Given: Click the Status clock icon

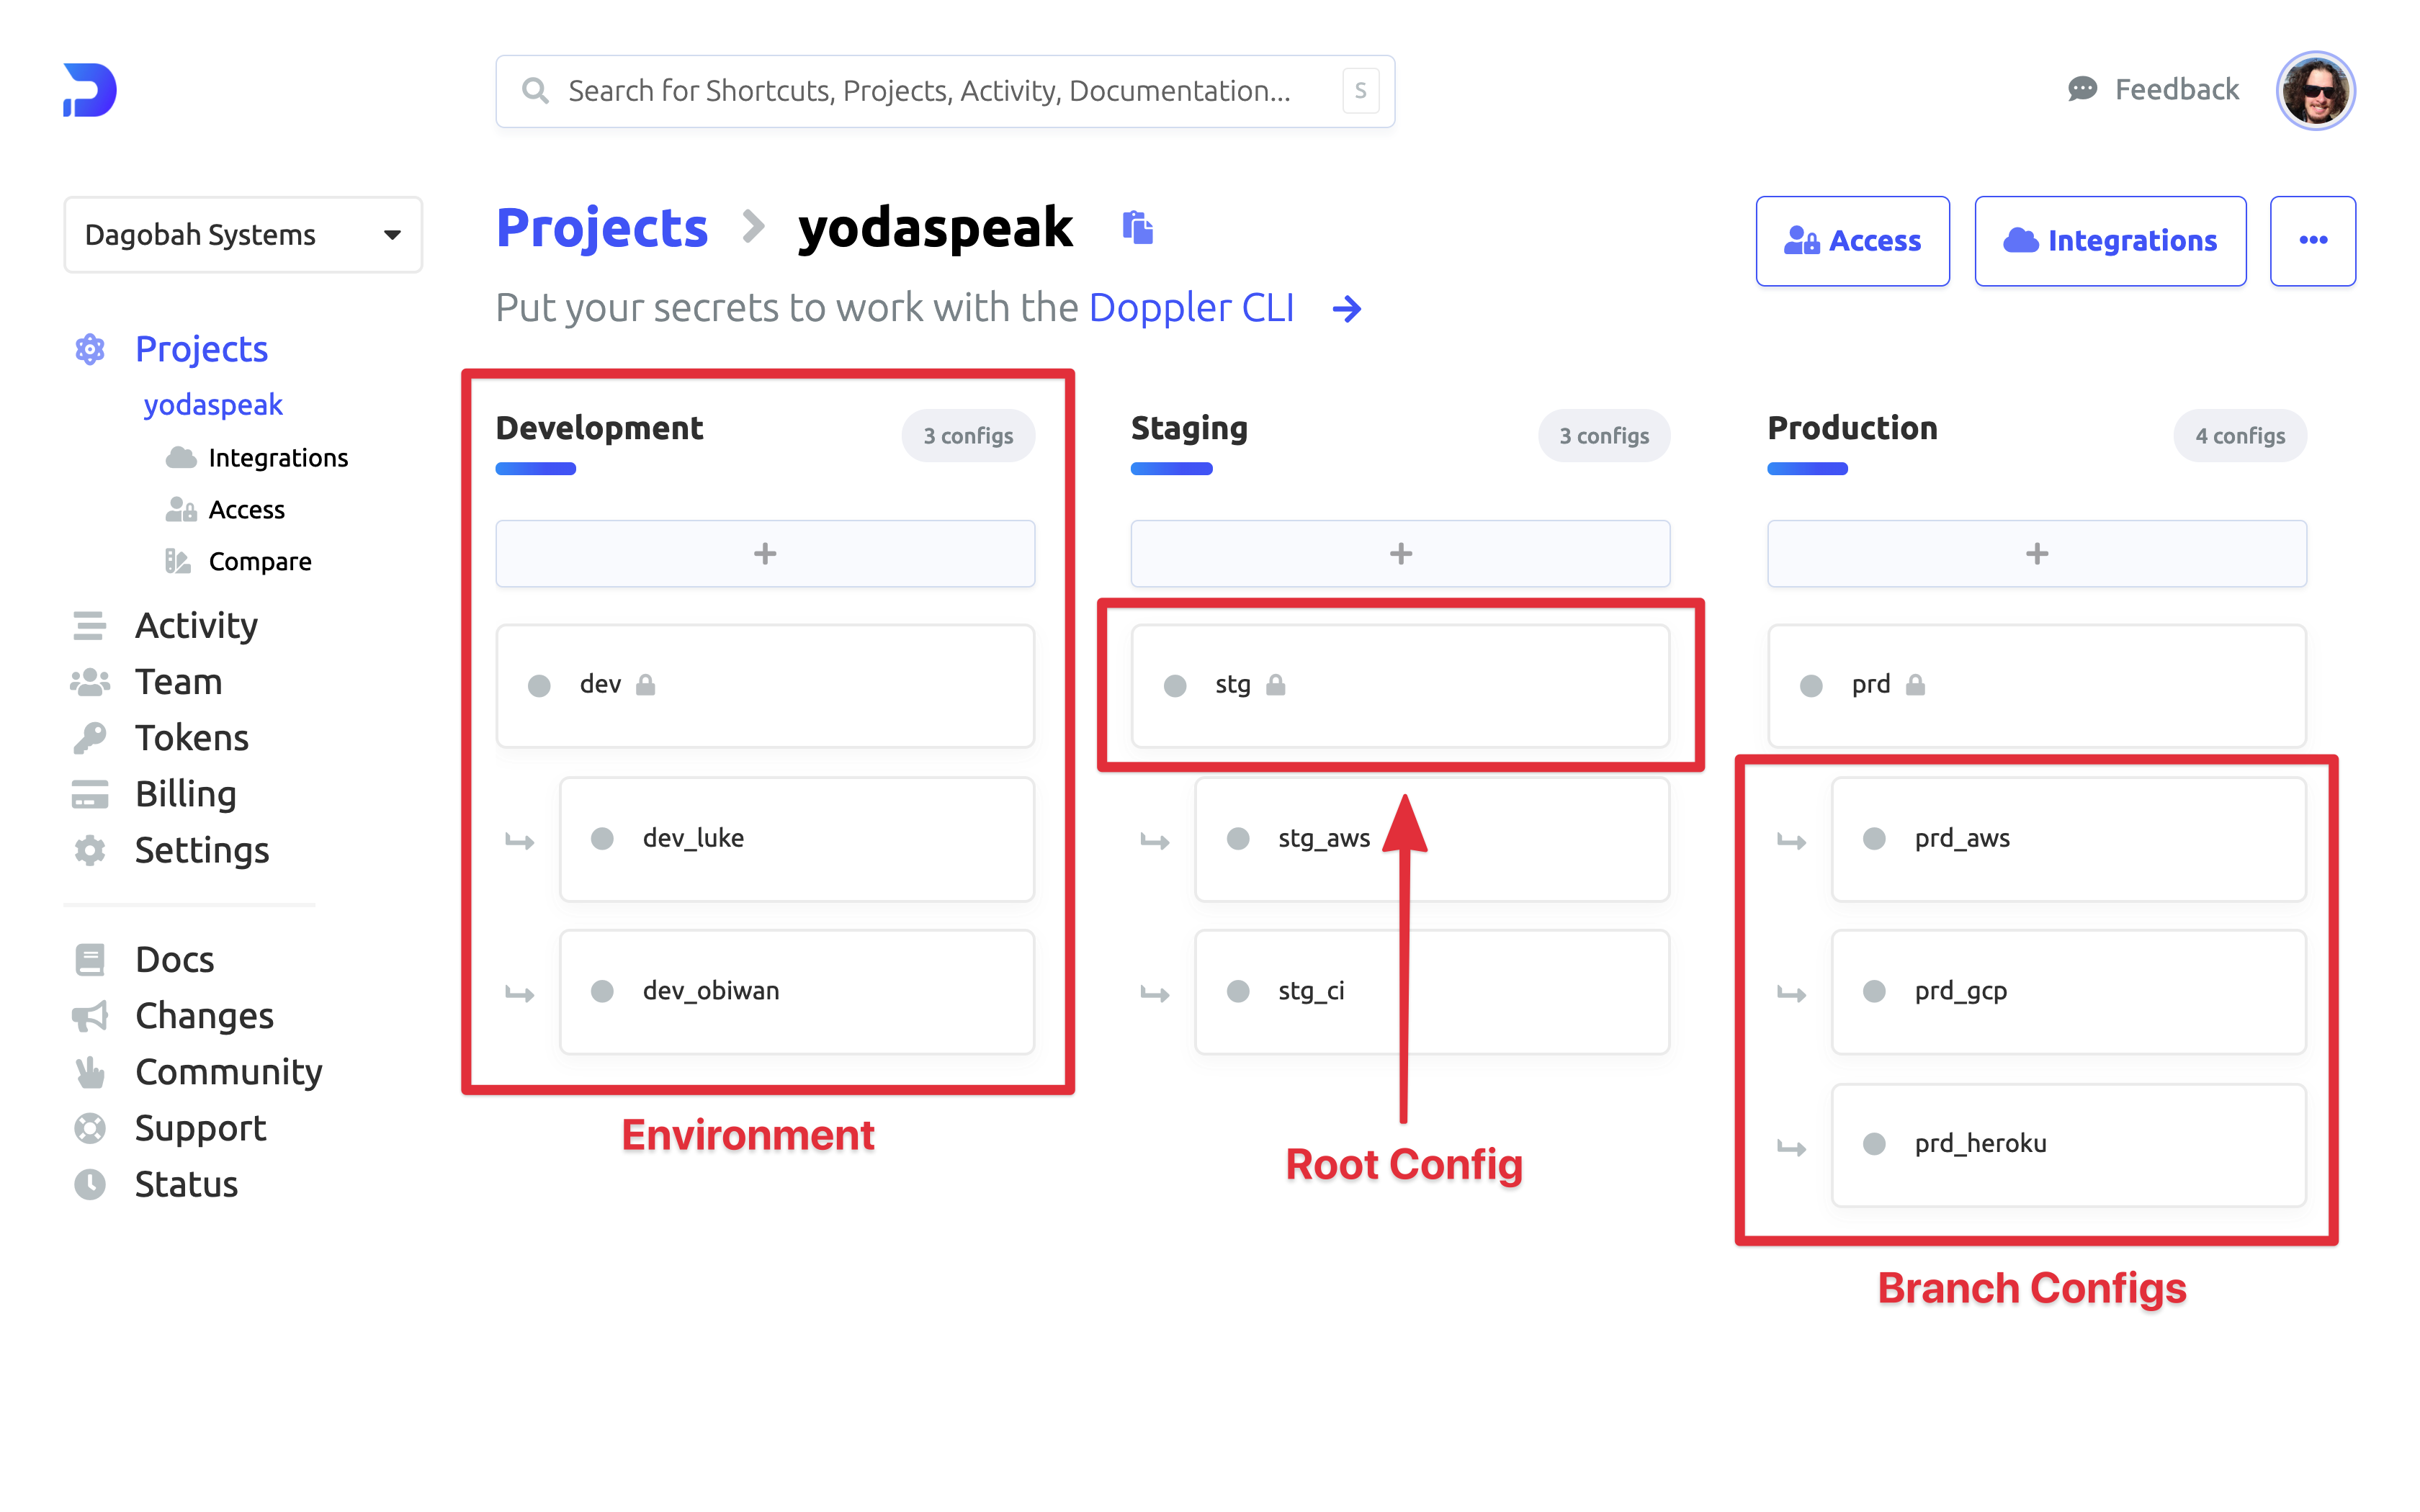Looking at the screenshot, I should pos(90,1184).
